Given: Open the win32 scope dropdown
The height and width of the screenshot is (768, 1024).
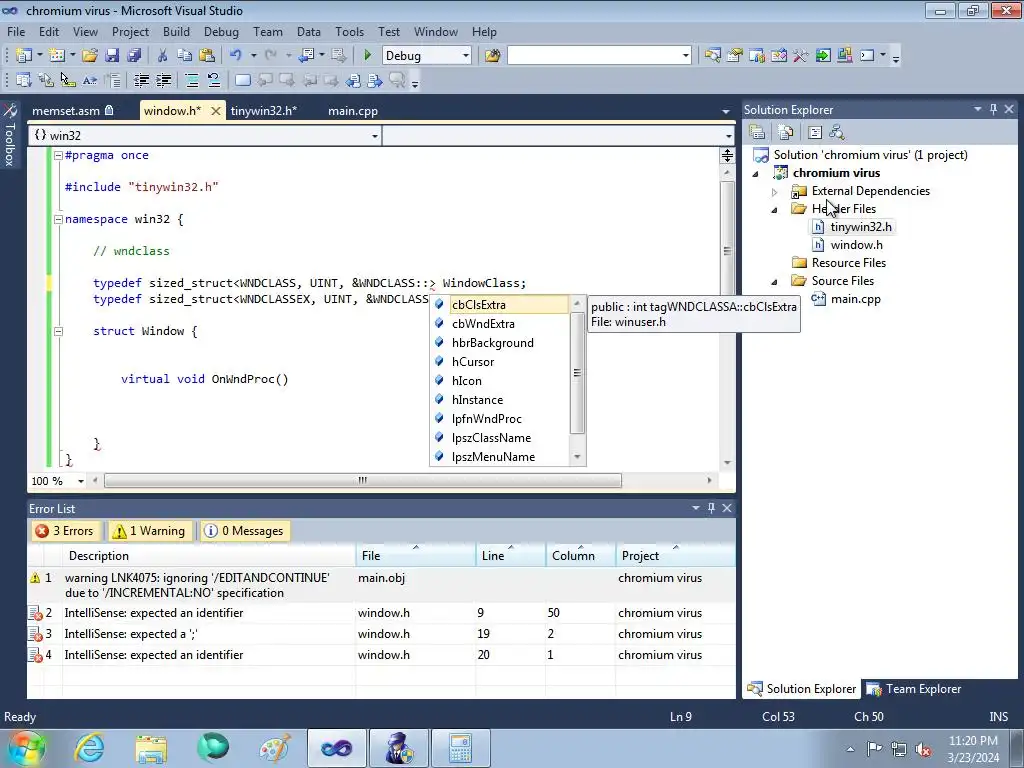Looking at the screenshot, I should coord(375,136).
